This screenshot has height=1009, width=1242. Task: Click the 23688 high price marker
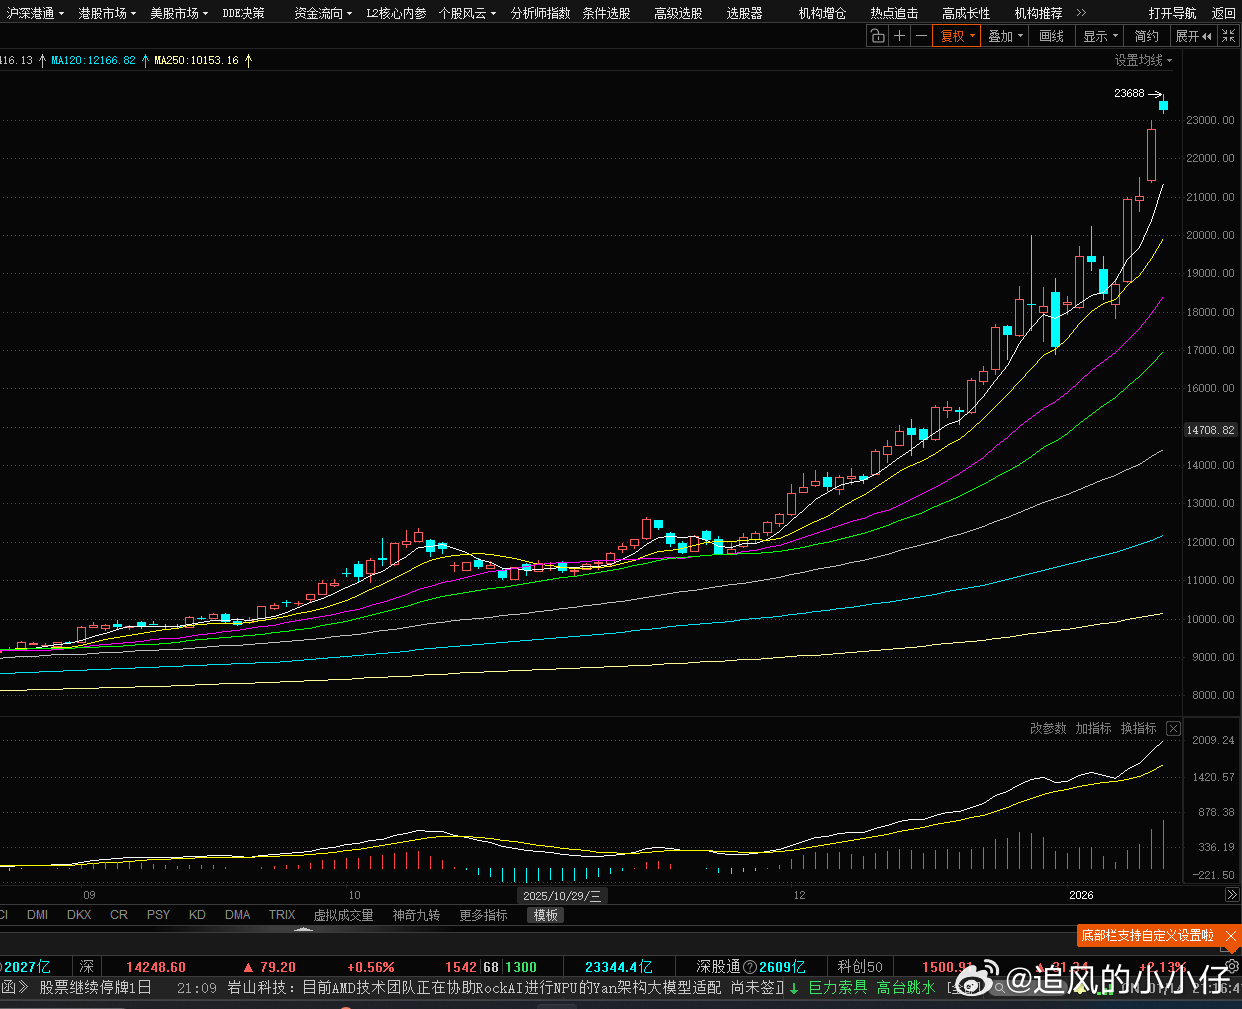[x=1129, y=93]
